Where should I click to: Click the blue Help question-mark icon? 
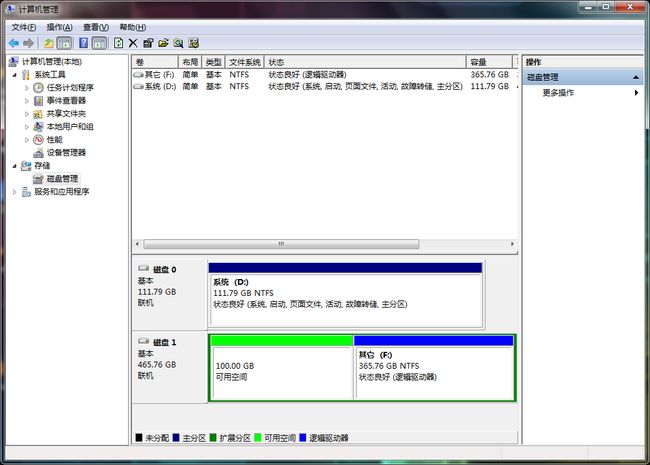click(83, 43)
